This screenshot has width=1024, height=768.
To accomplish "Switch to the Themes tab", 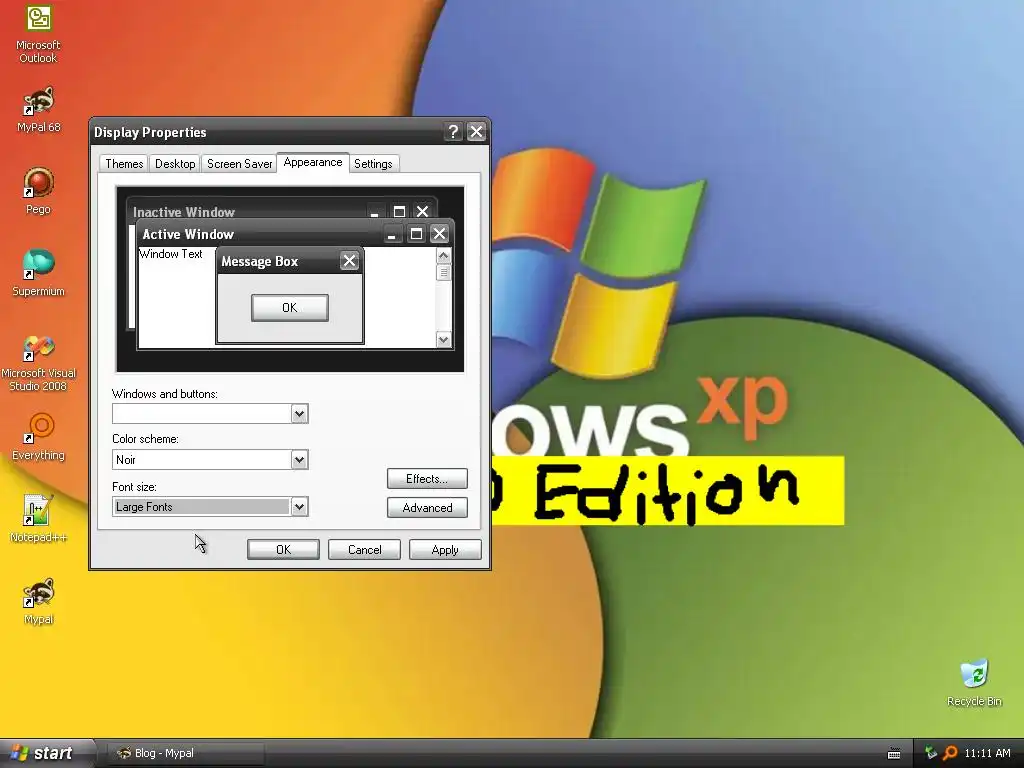I will tap(124, 164).
